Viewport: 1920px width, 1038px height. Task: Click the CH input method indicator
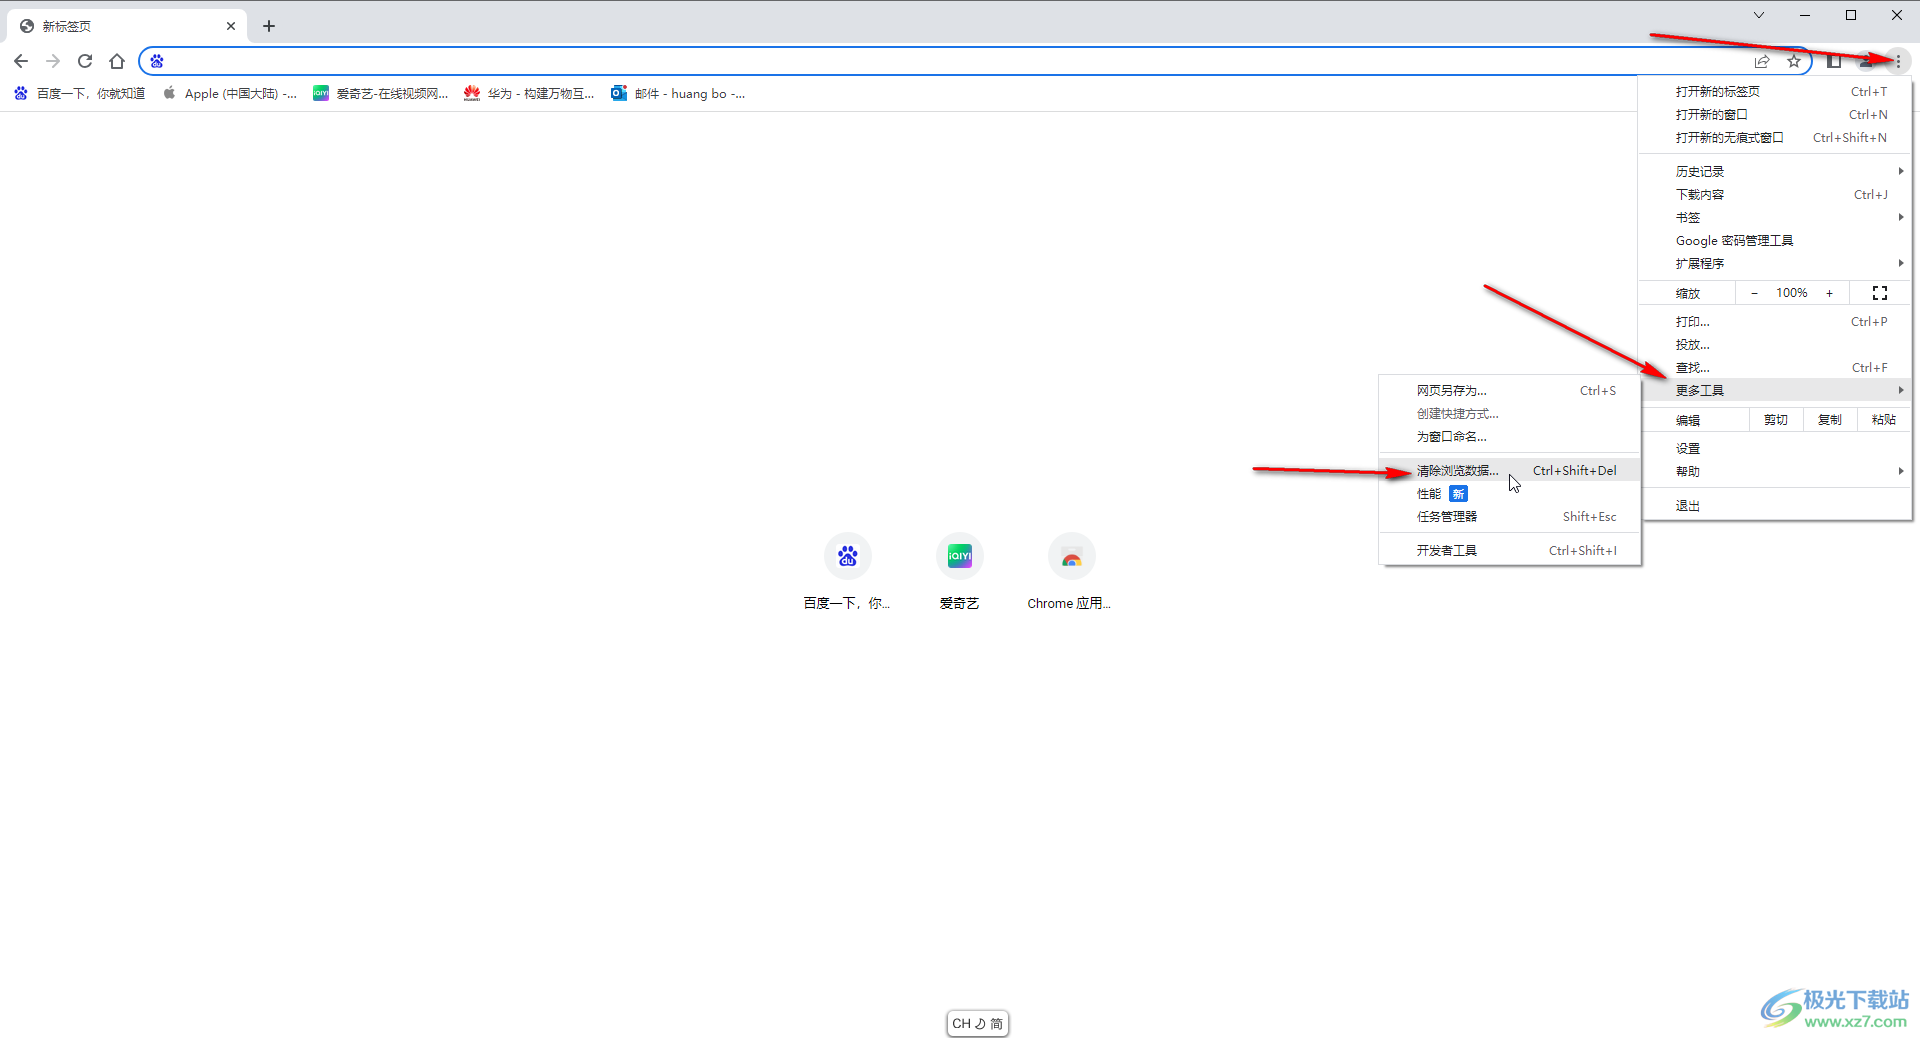point(977,1023)
